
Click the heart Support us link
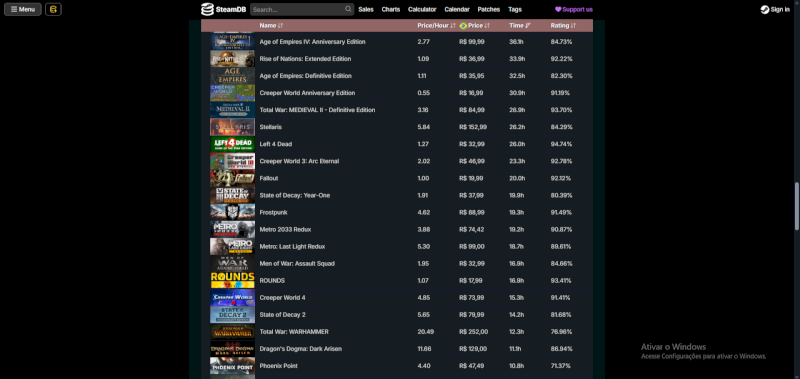tap(574, 9)
